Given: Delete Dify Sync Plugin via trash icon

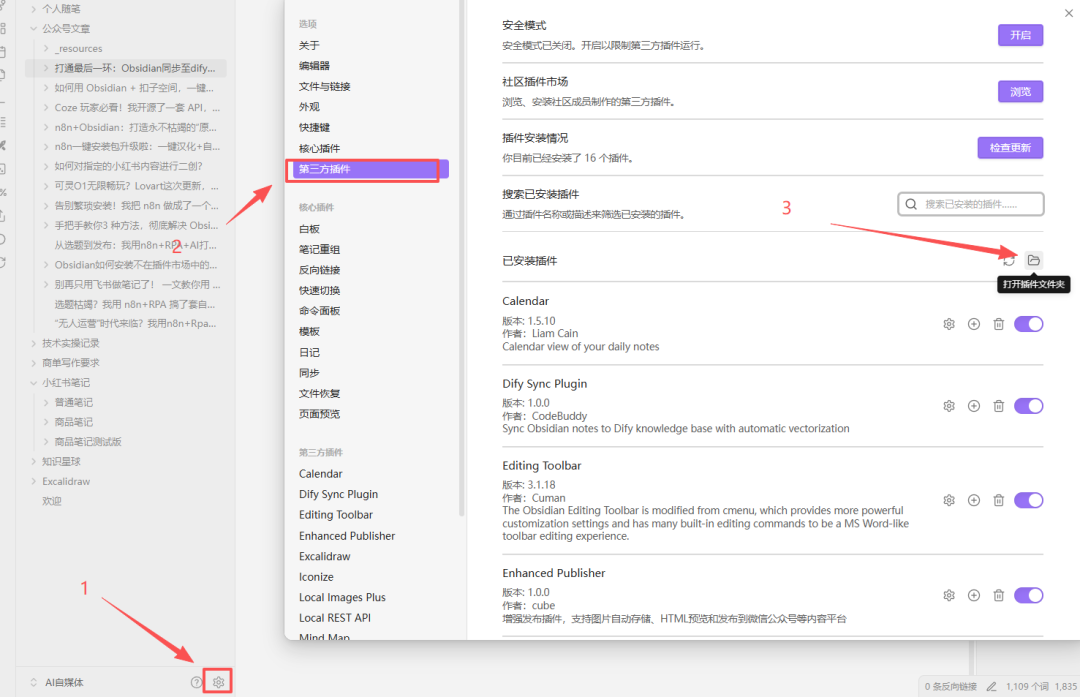Looking at the screenshot, I should [998, 406].
